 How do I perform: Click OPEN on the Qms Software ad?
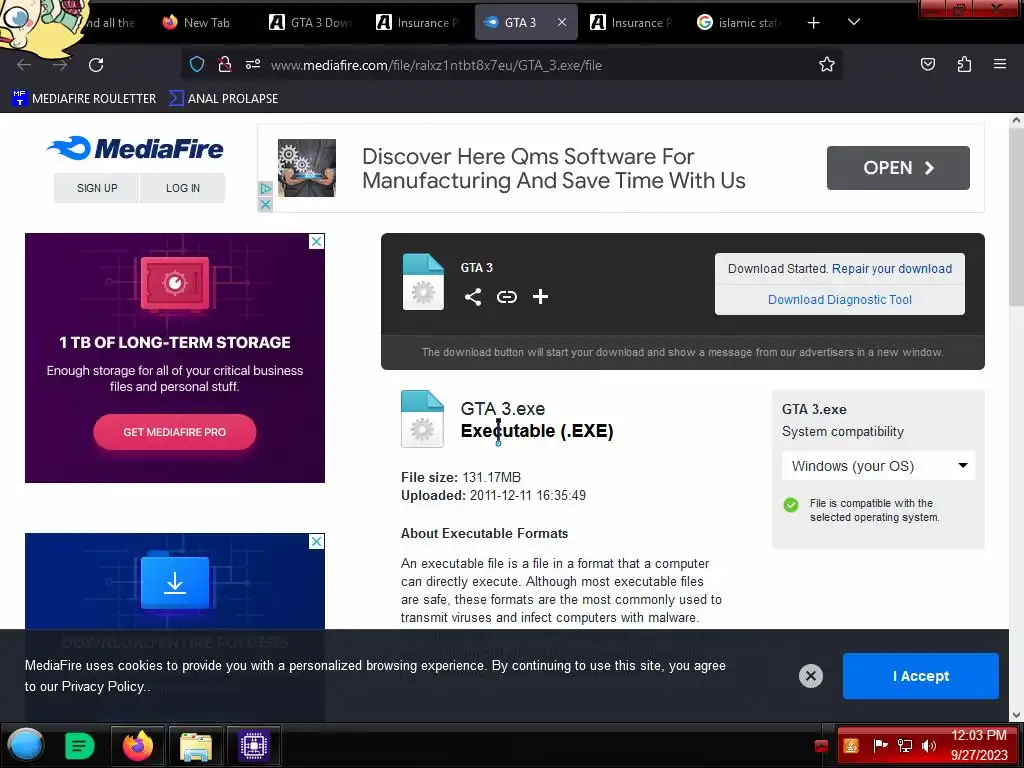click(898, 168)
